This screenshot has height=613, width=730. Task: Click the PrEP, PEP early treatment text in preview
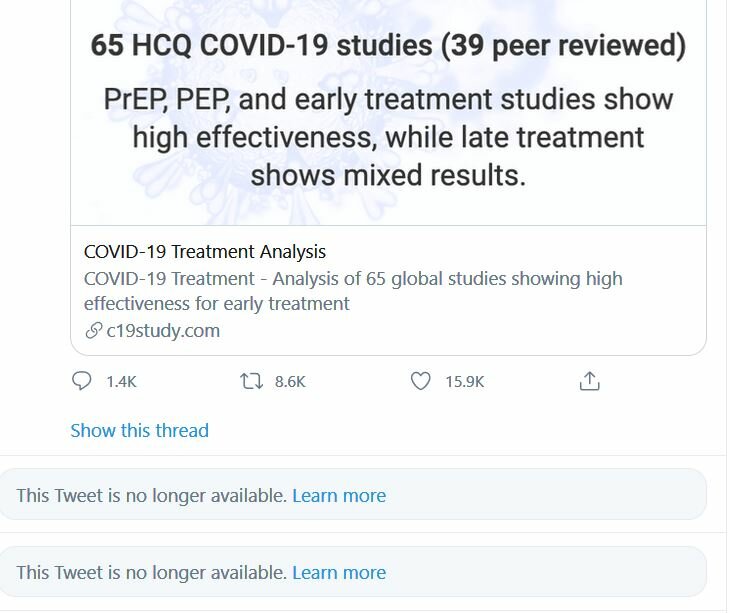click(388, 100)
